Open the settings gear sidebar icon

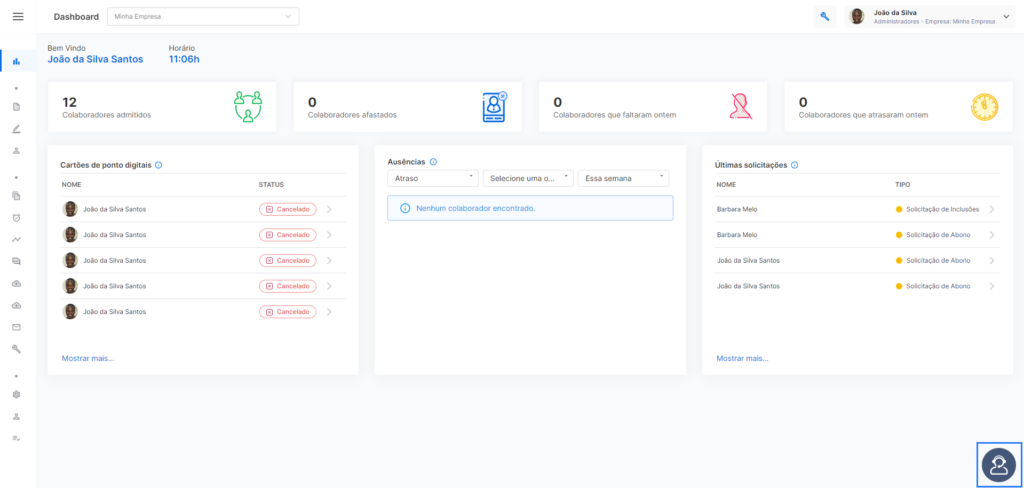point(17,394)
